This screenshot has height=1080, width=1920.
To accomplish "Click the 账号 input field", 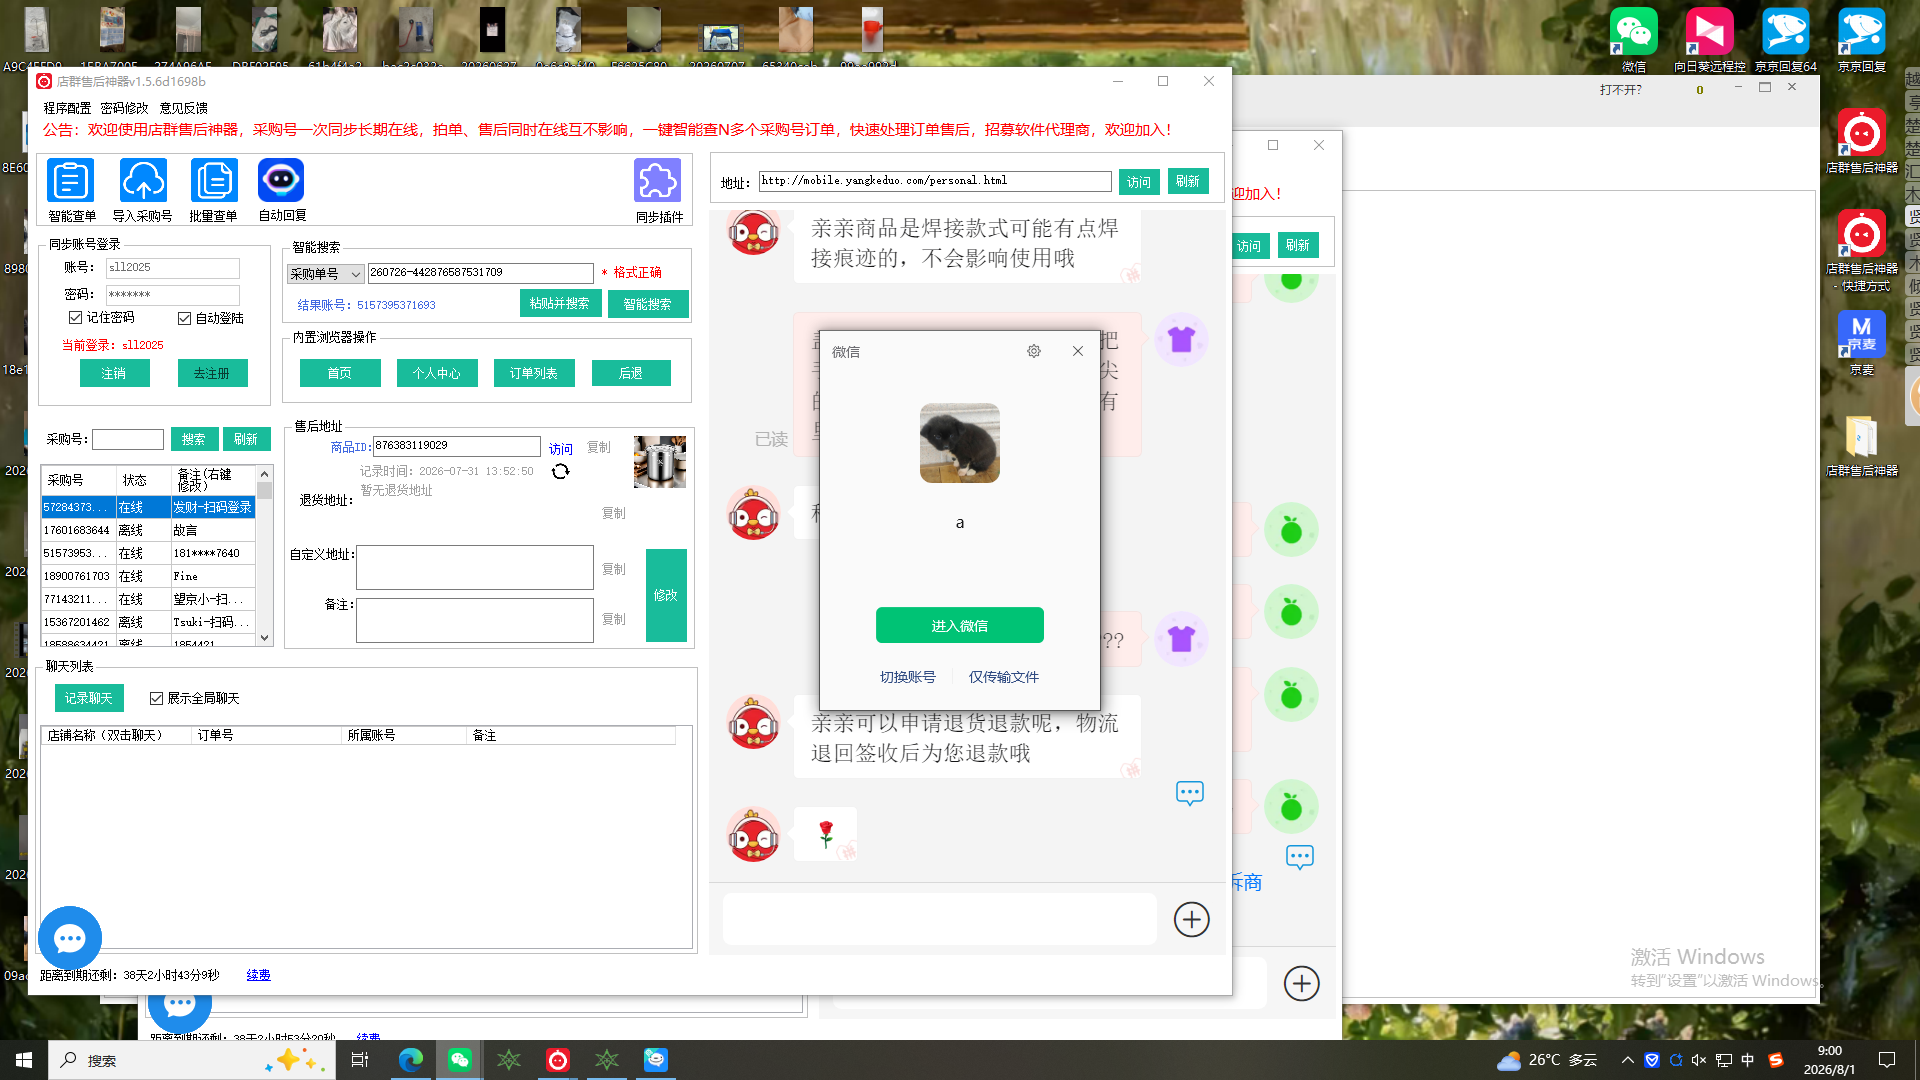I will 173,268.
